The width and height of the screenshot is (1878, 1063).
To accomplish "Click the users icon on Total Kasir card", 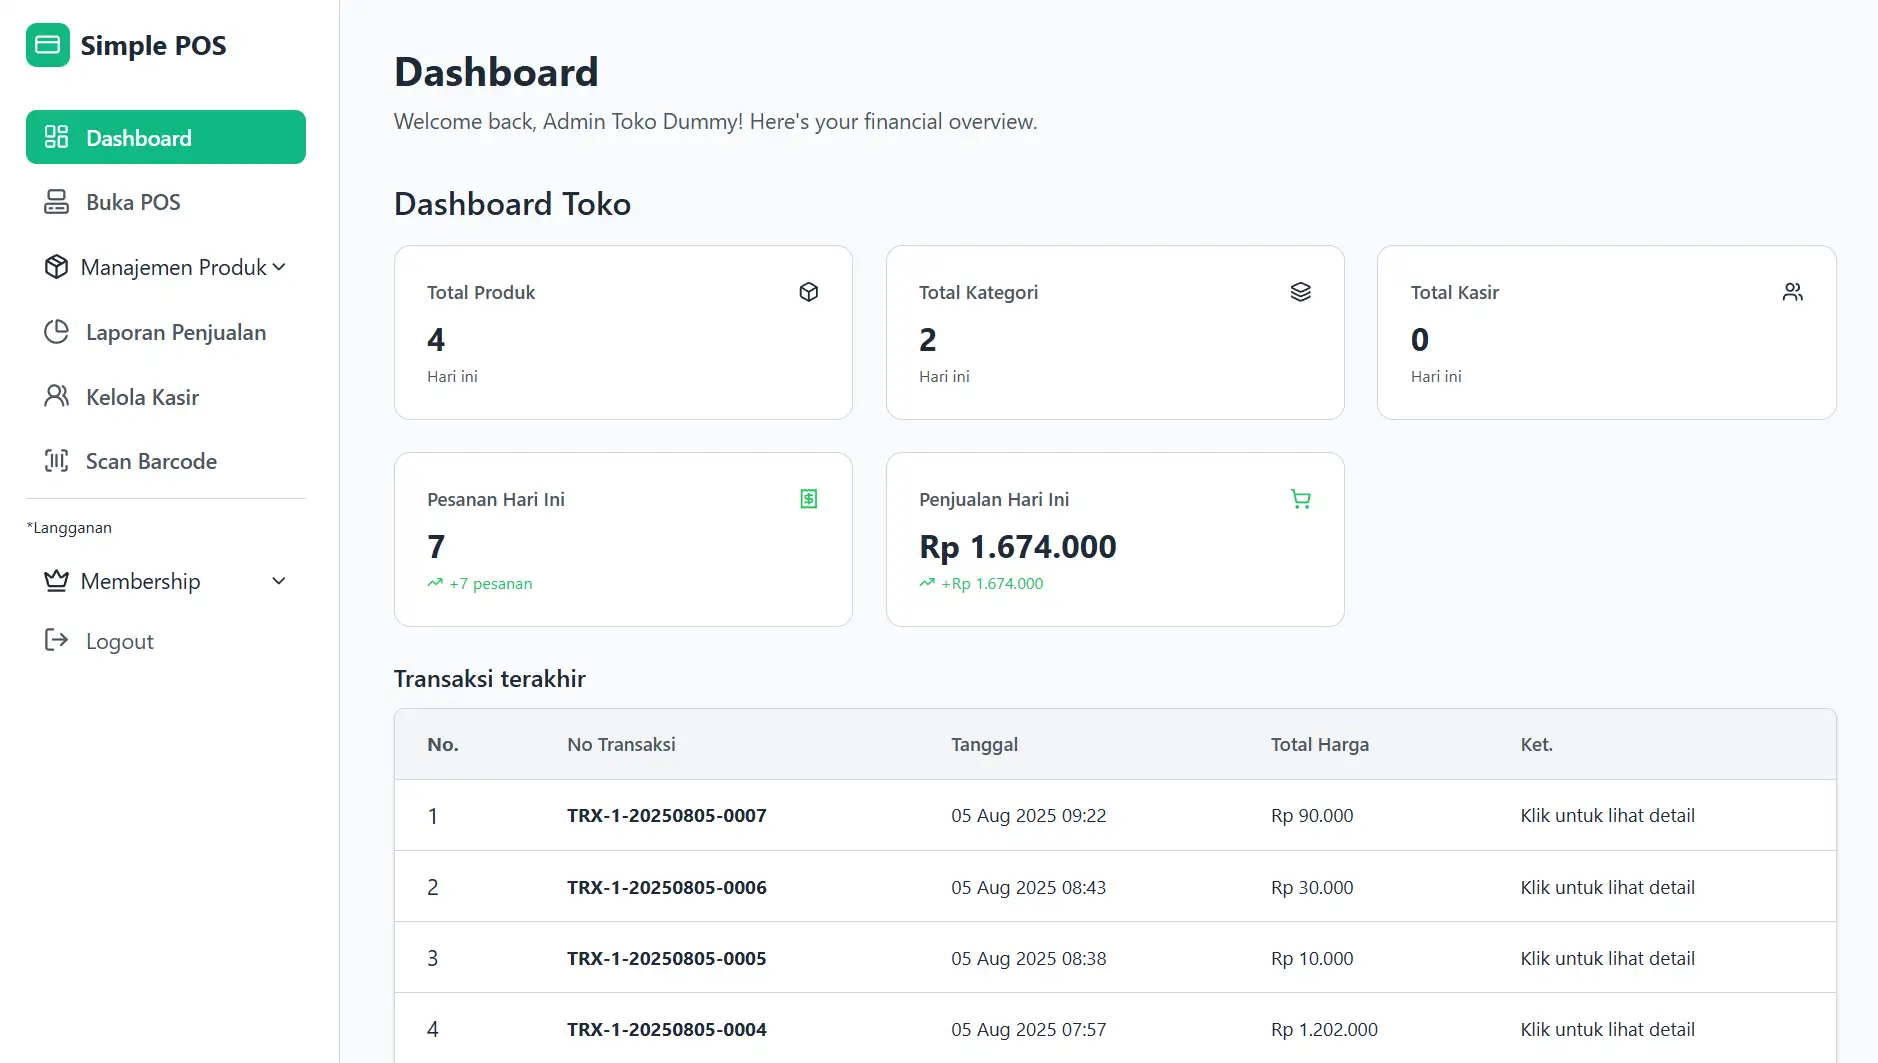I will [1793, 292].
